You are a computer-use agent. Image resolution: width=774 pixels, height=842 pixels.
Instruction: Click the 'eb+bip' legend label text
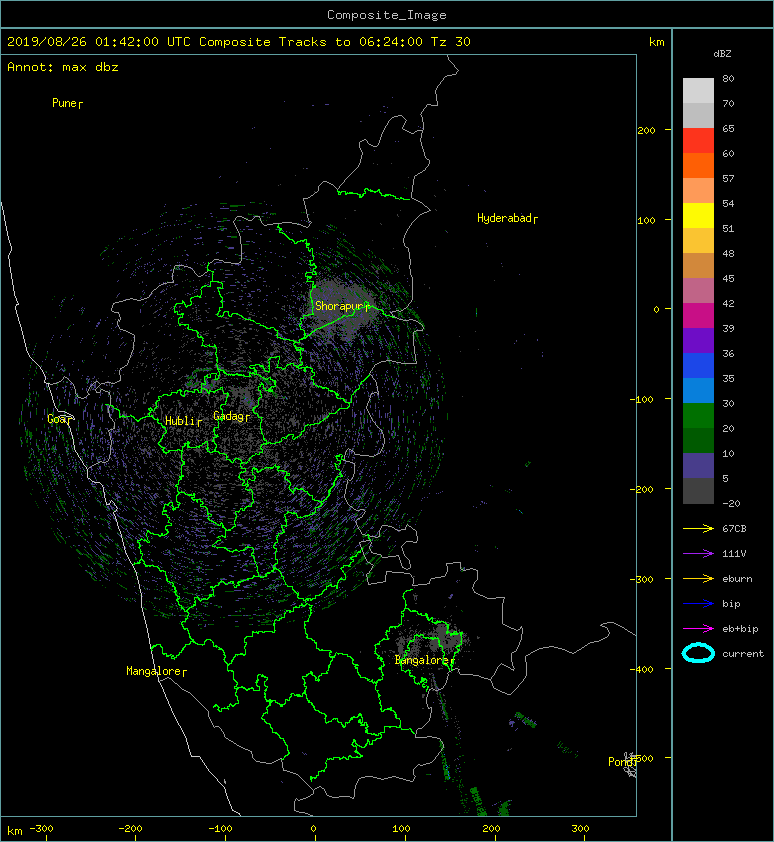[740, 629]
